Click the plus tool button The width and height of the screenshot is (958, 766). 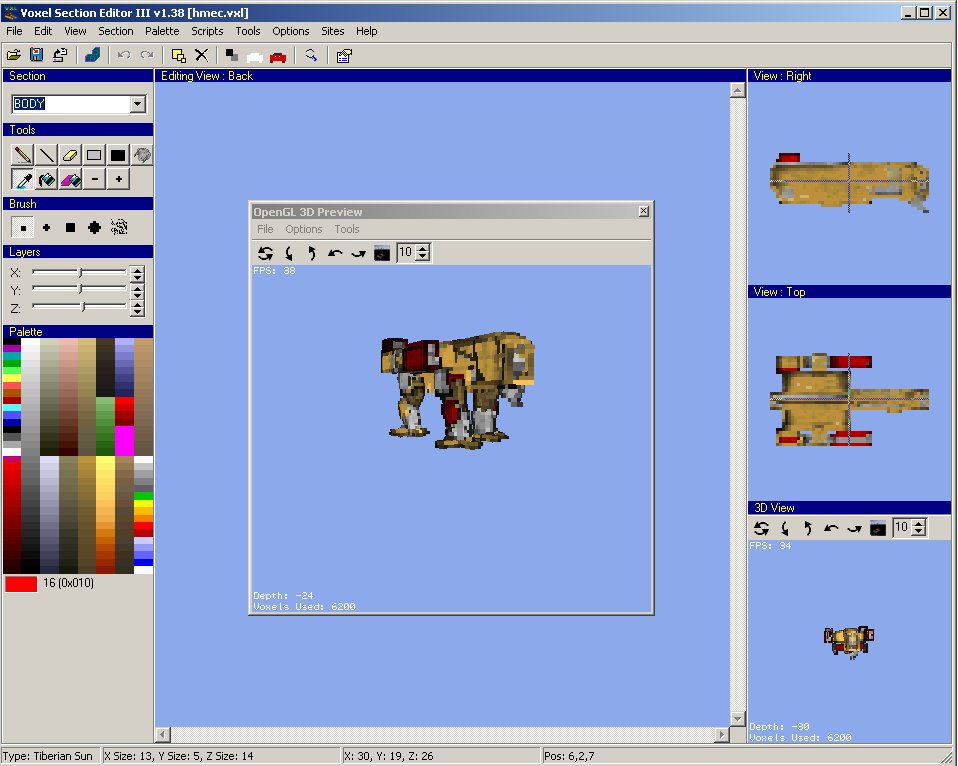pyautogui.click(x=118, y=179)
